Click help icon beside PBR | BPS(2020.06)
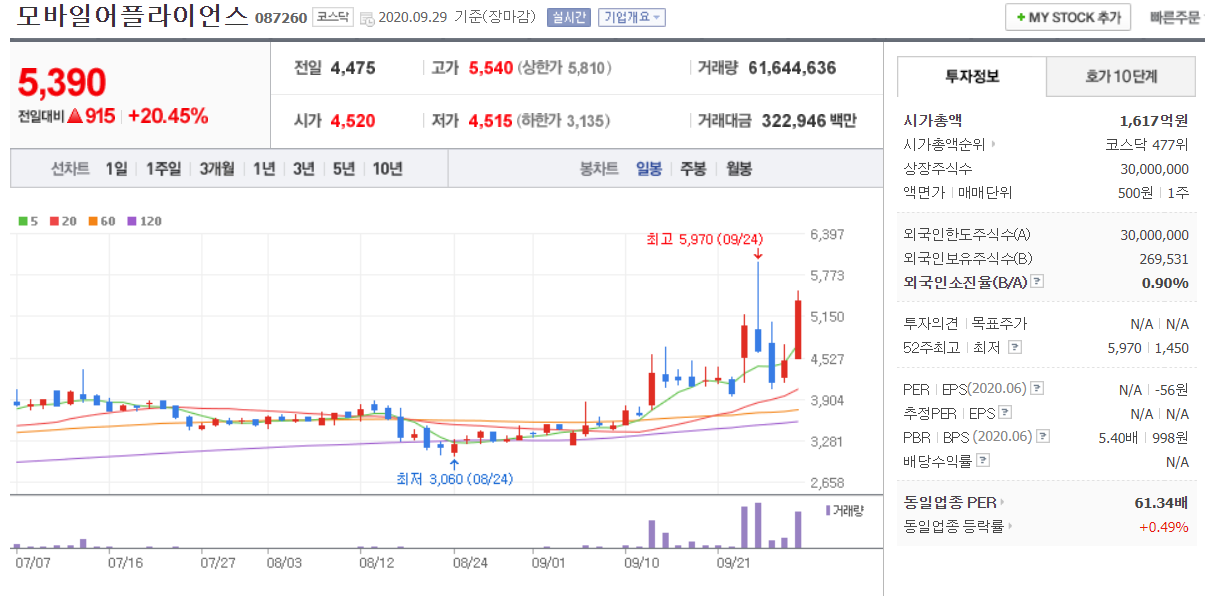Image resolution: width=1205 pixels, height=596 pixels. (x=1043, y=437)
